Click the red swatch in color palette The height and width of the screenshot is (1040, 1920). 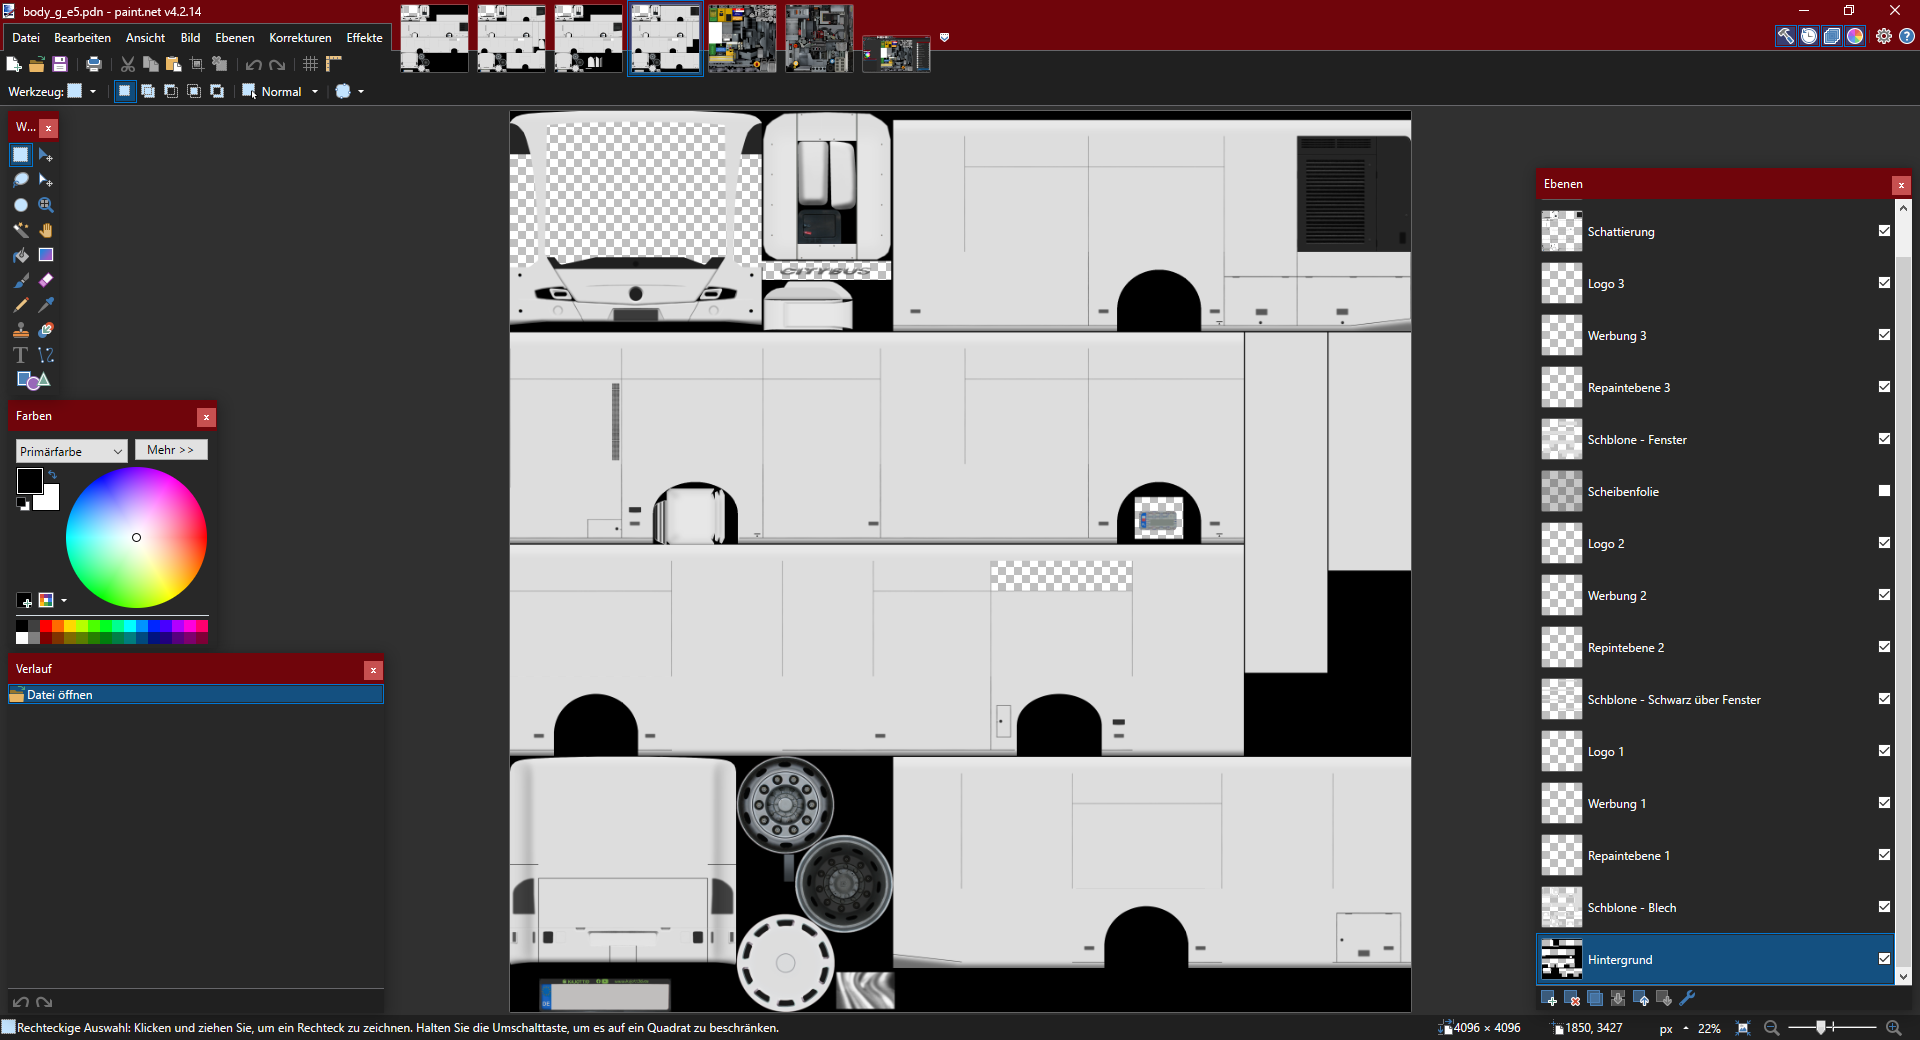[x=45, y=626]
